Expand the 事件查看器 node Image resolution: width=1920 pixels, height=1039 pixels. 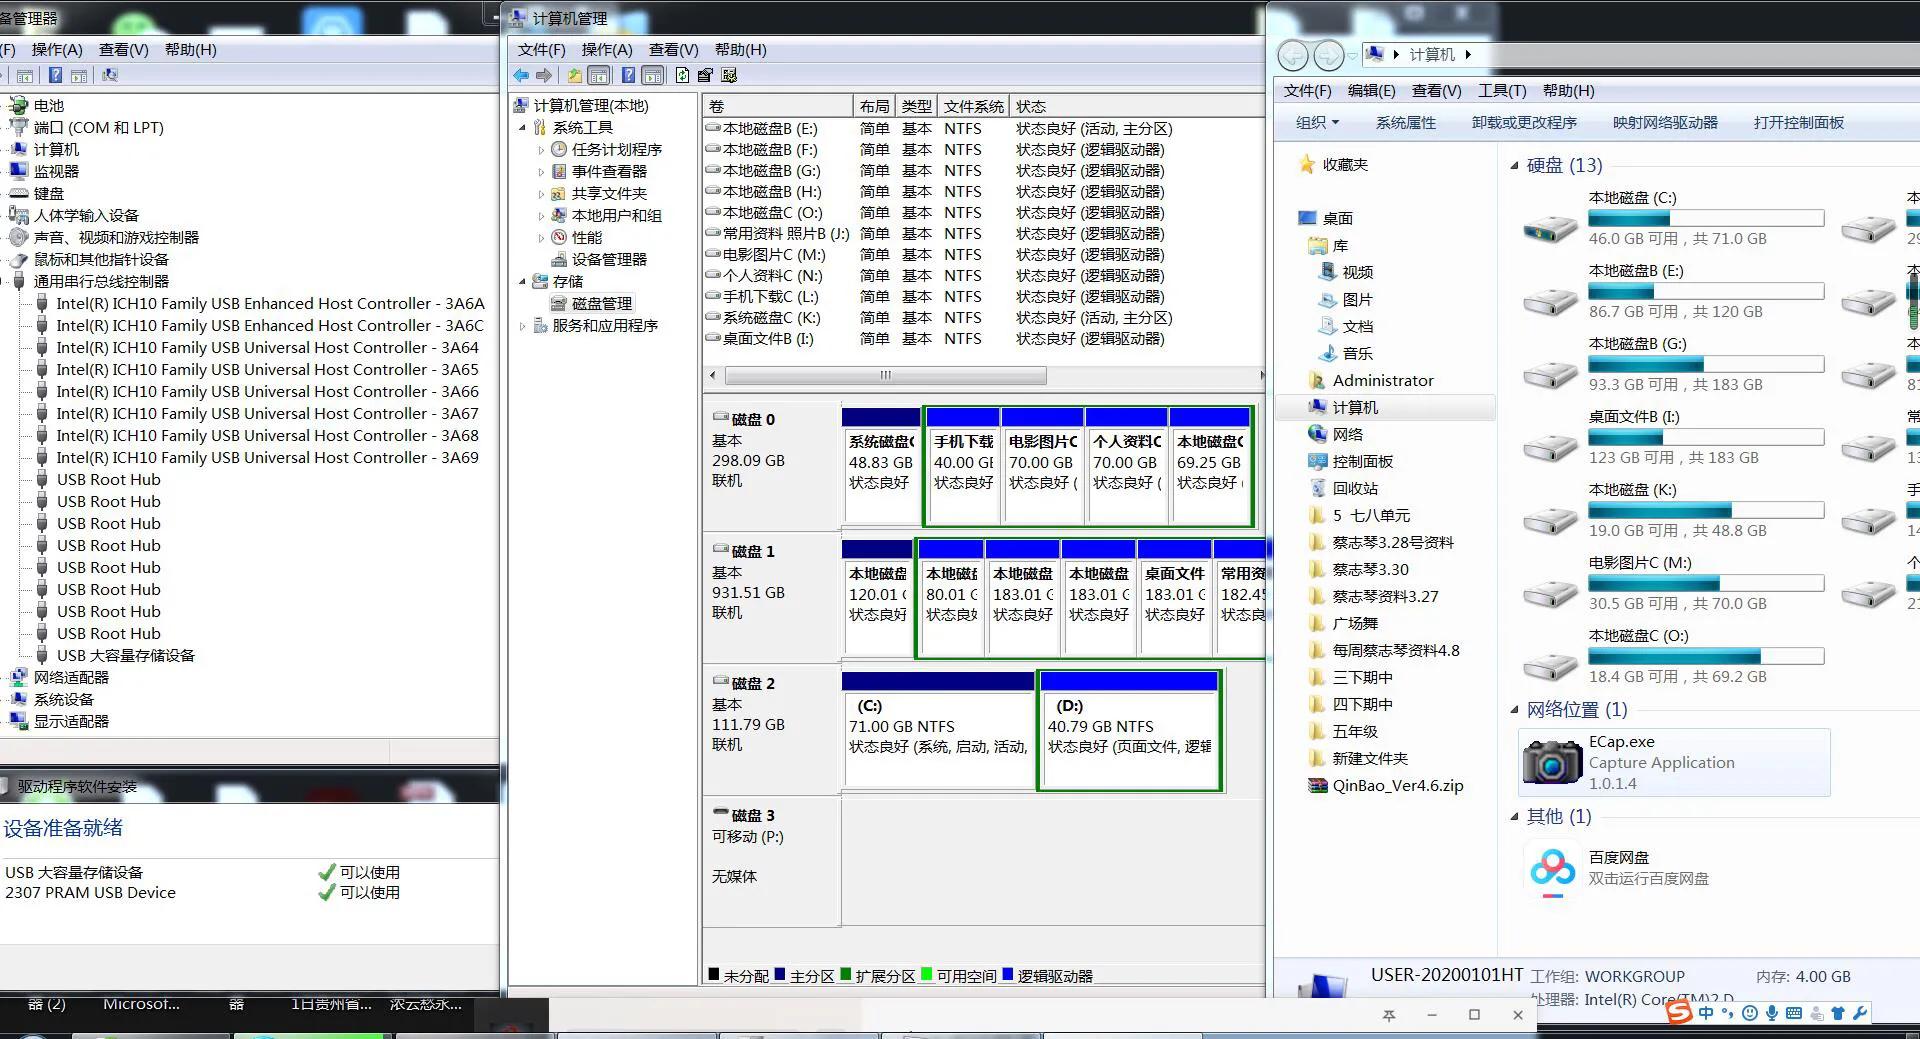pyautogui.click(x=541, y=172)
